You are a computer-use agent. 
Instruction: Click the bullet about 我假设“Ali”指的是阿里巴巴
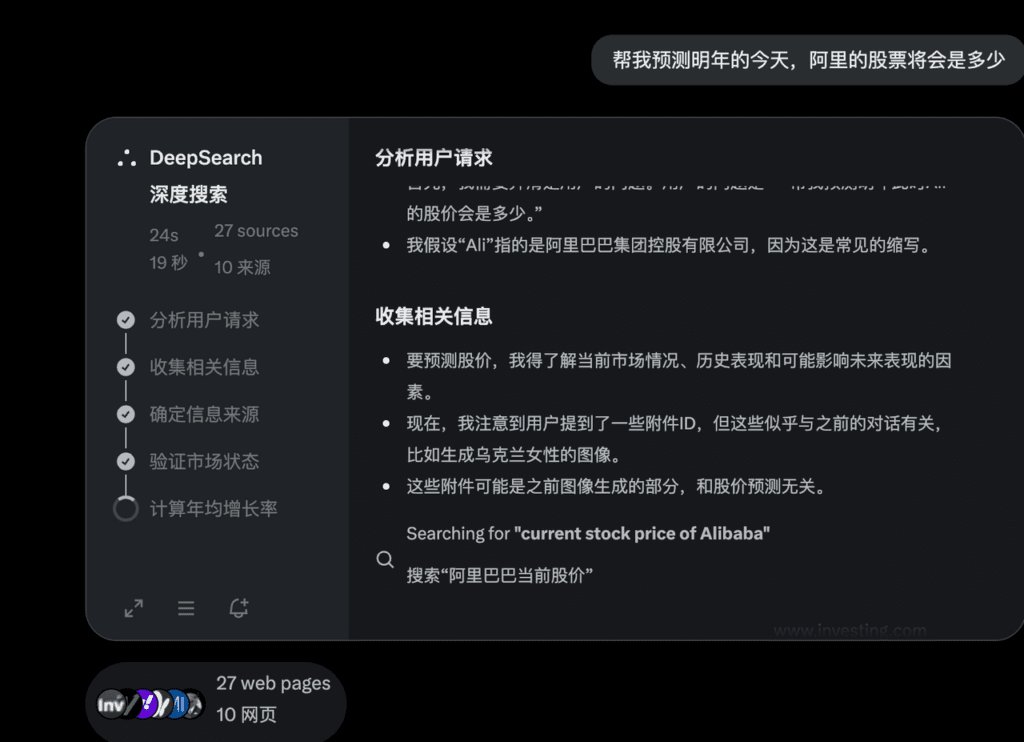pos(669,246)
